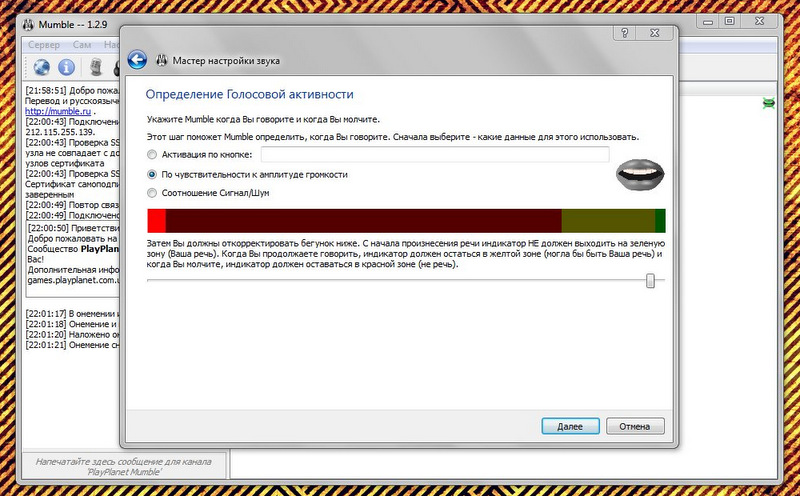Click the green user icon in channel list

[768, 103]
